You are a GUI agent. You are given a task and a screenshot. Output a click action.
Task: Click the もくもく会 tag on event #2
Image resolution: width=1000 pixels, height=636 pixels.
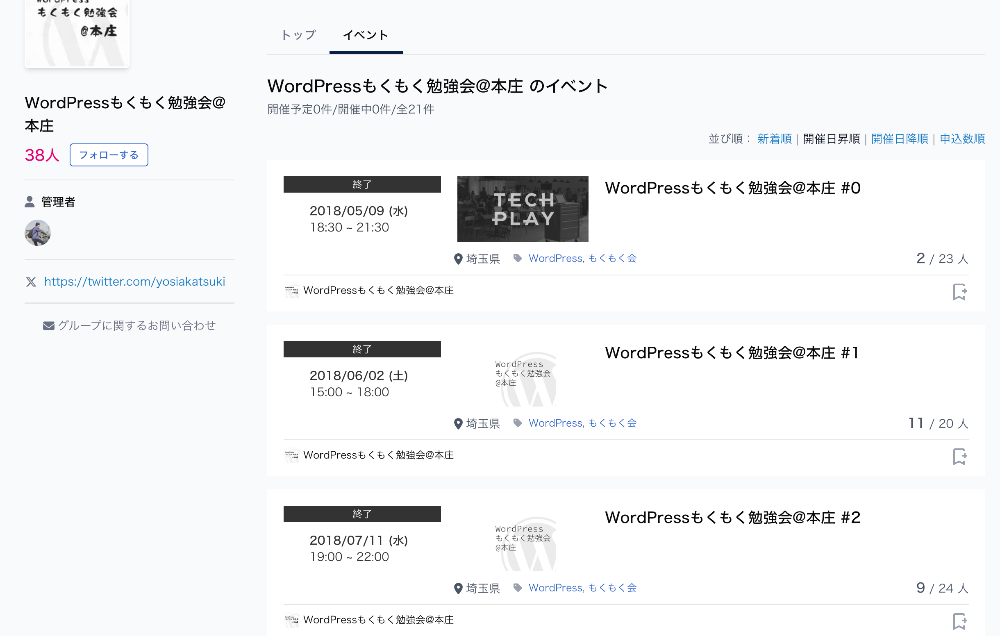(612, 588)
